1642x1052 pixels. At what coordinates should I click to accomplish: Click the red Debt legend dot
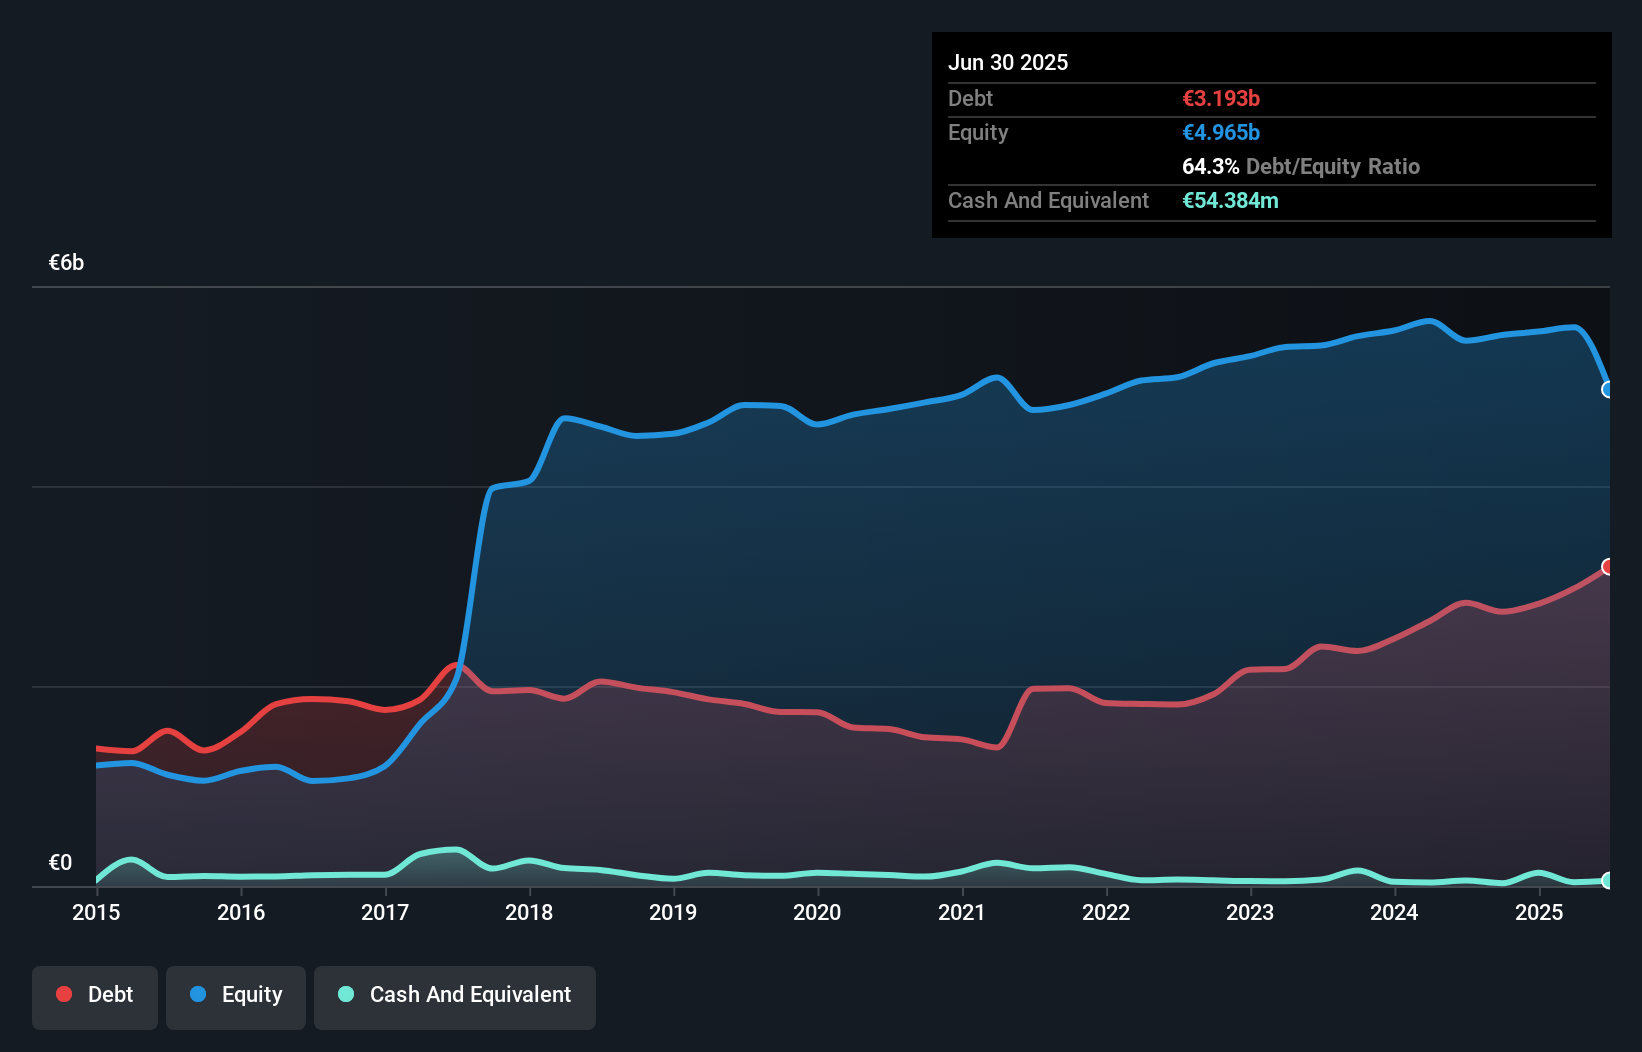64,994
